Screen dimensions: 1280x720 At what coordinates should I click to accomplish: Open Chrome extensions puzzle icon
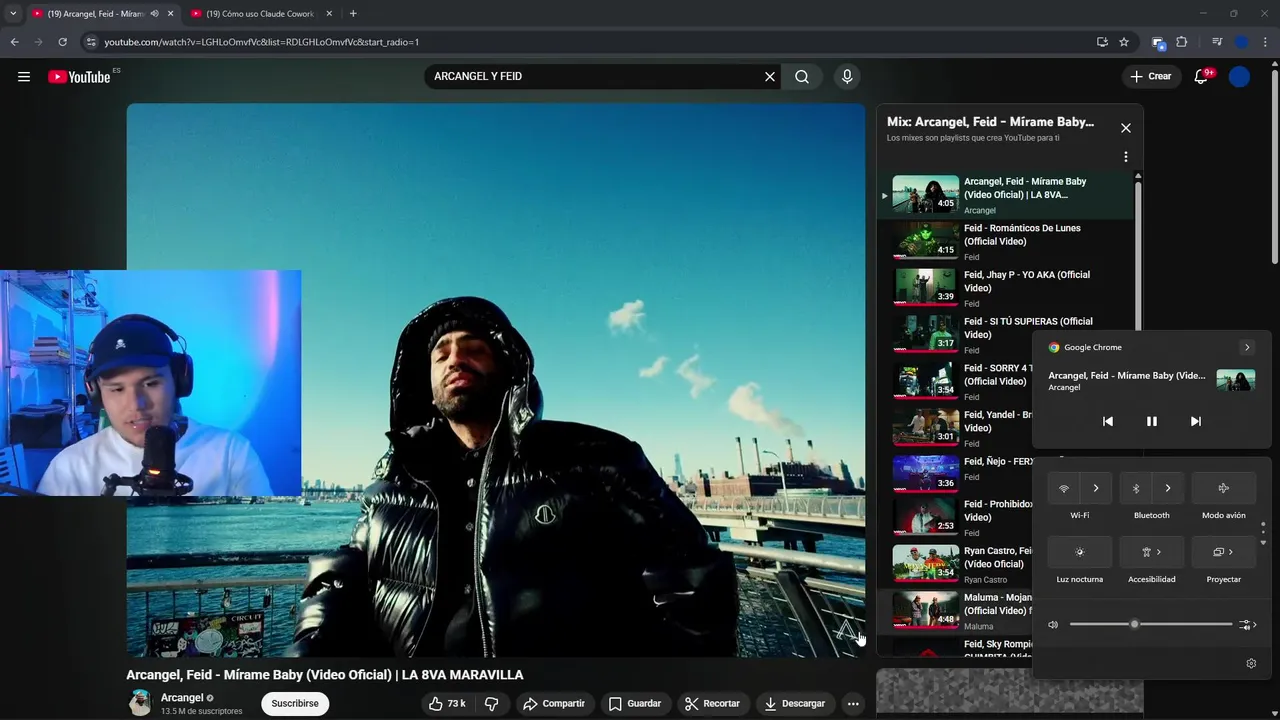tap(1182, 42)
